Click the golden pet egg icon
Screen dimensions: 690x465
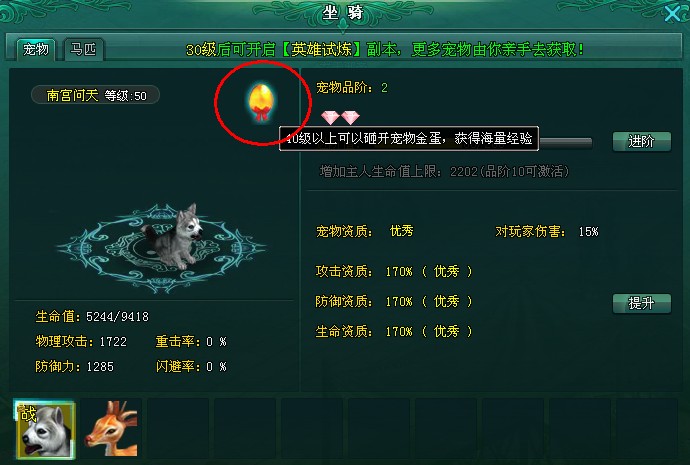pos(261,102)
